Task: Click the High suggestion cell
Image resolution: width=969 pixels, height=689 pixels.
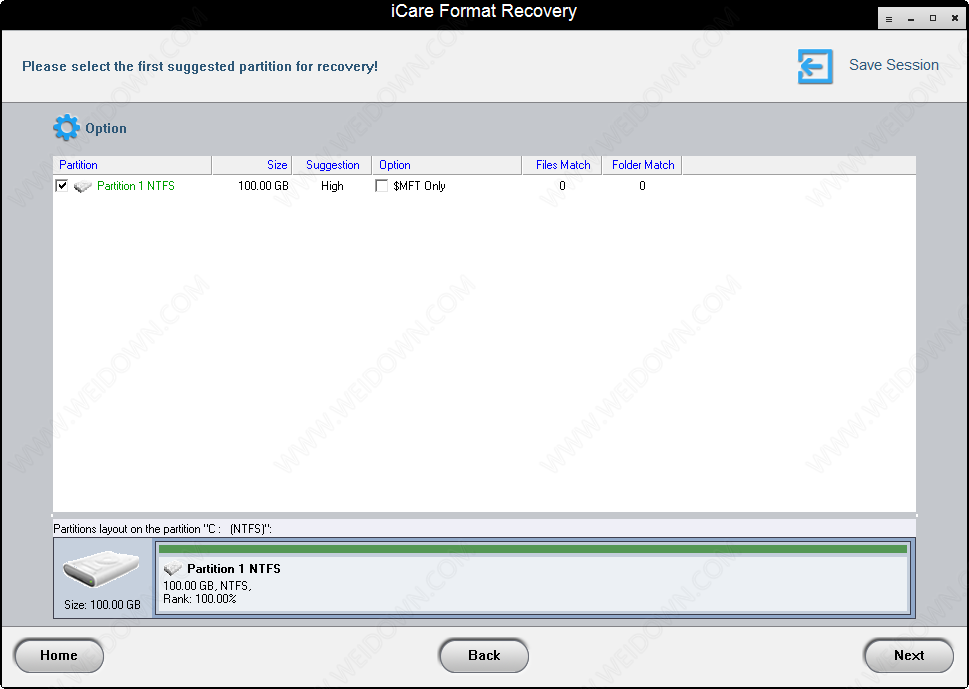Action: (x=332, y=186)
